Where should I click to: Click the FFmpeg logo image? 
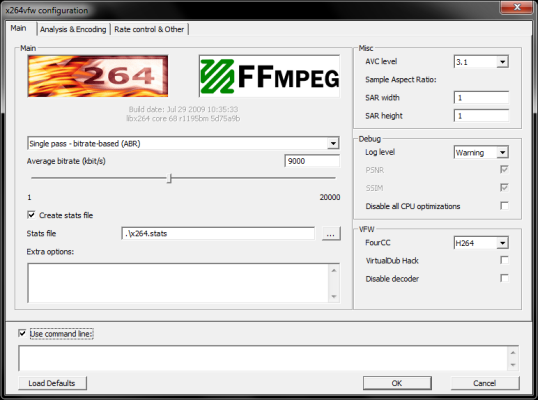270,76
